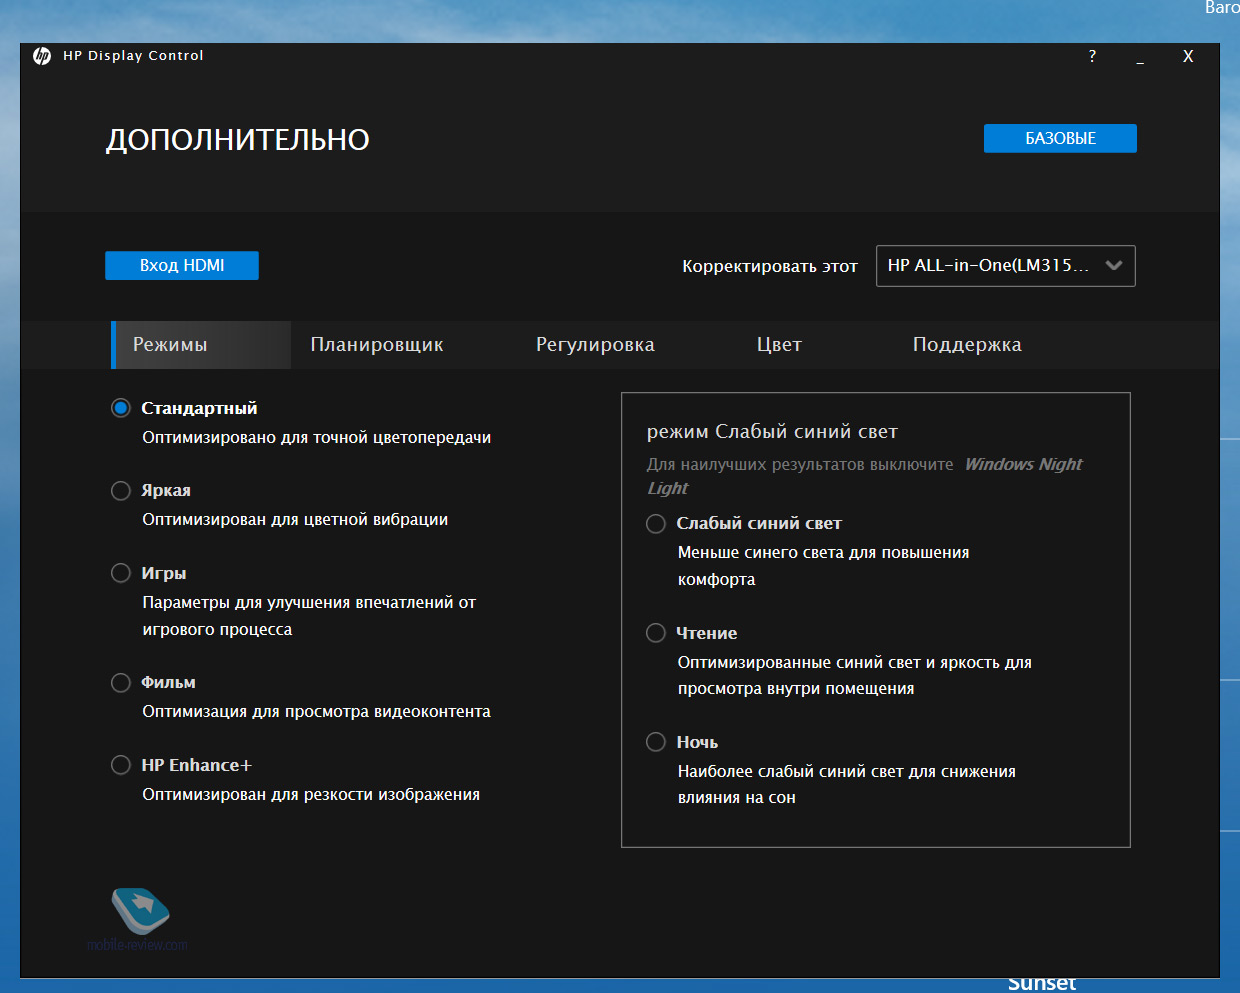Click the Оптимизированные синий свет и яркость description

[x=855, y=676]
